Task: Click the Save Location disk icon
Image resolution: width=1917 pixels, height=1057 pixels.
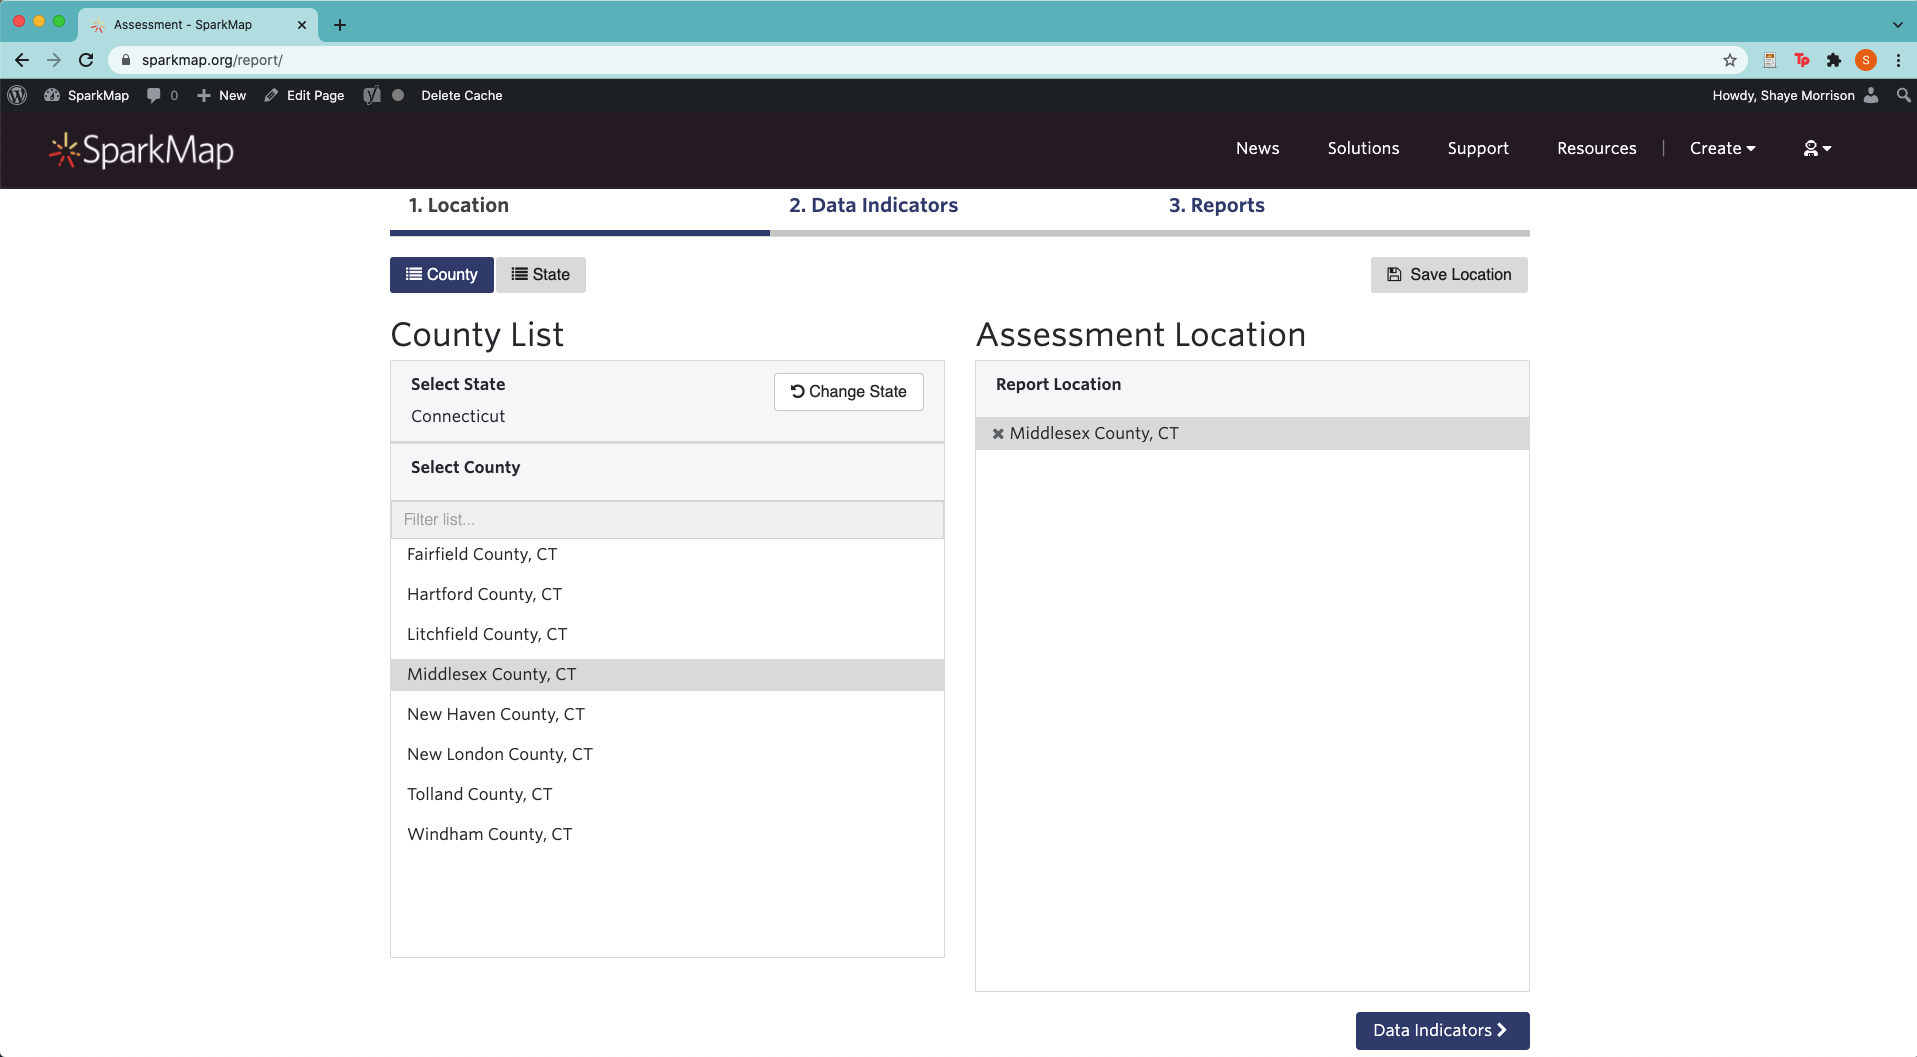Action: 1393,274
